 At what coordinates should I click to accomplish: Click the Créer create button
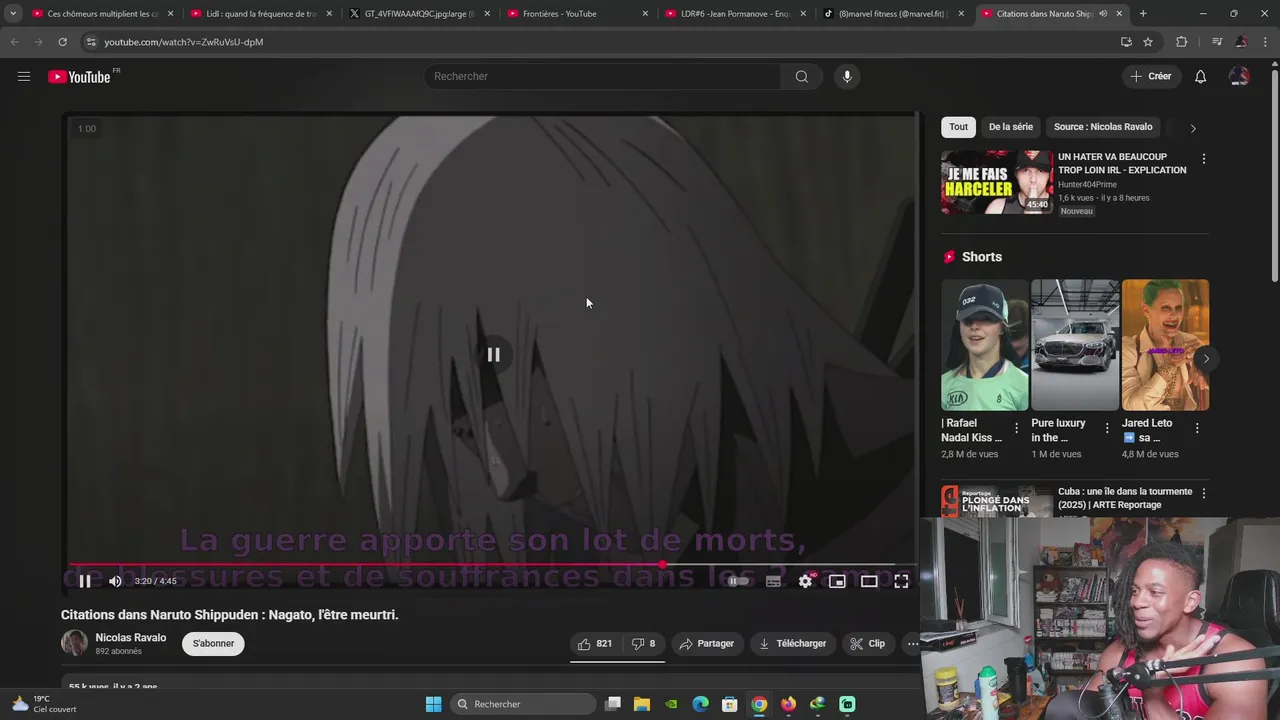(1150, 76)
